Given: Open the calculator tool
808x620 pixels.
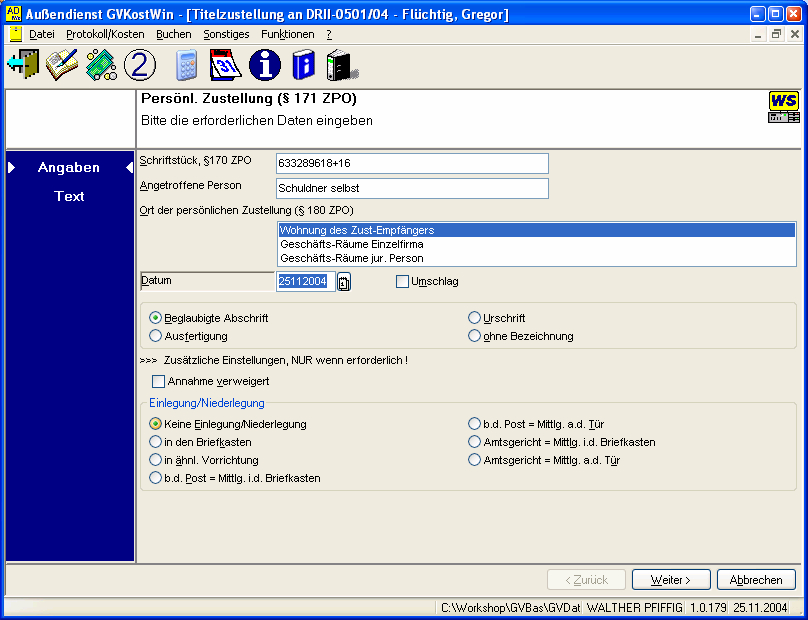Looking at the screenshot, I should (187, 65).
